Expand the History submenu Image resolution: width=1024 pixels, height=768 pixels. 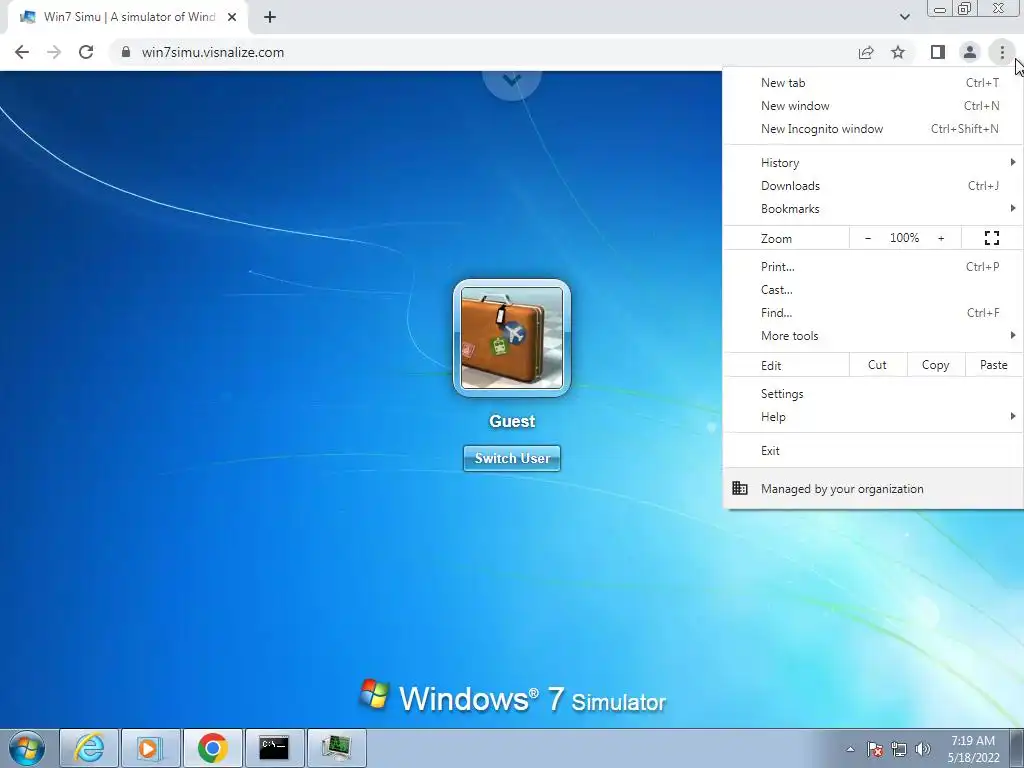coord(873,163)
